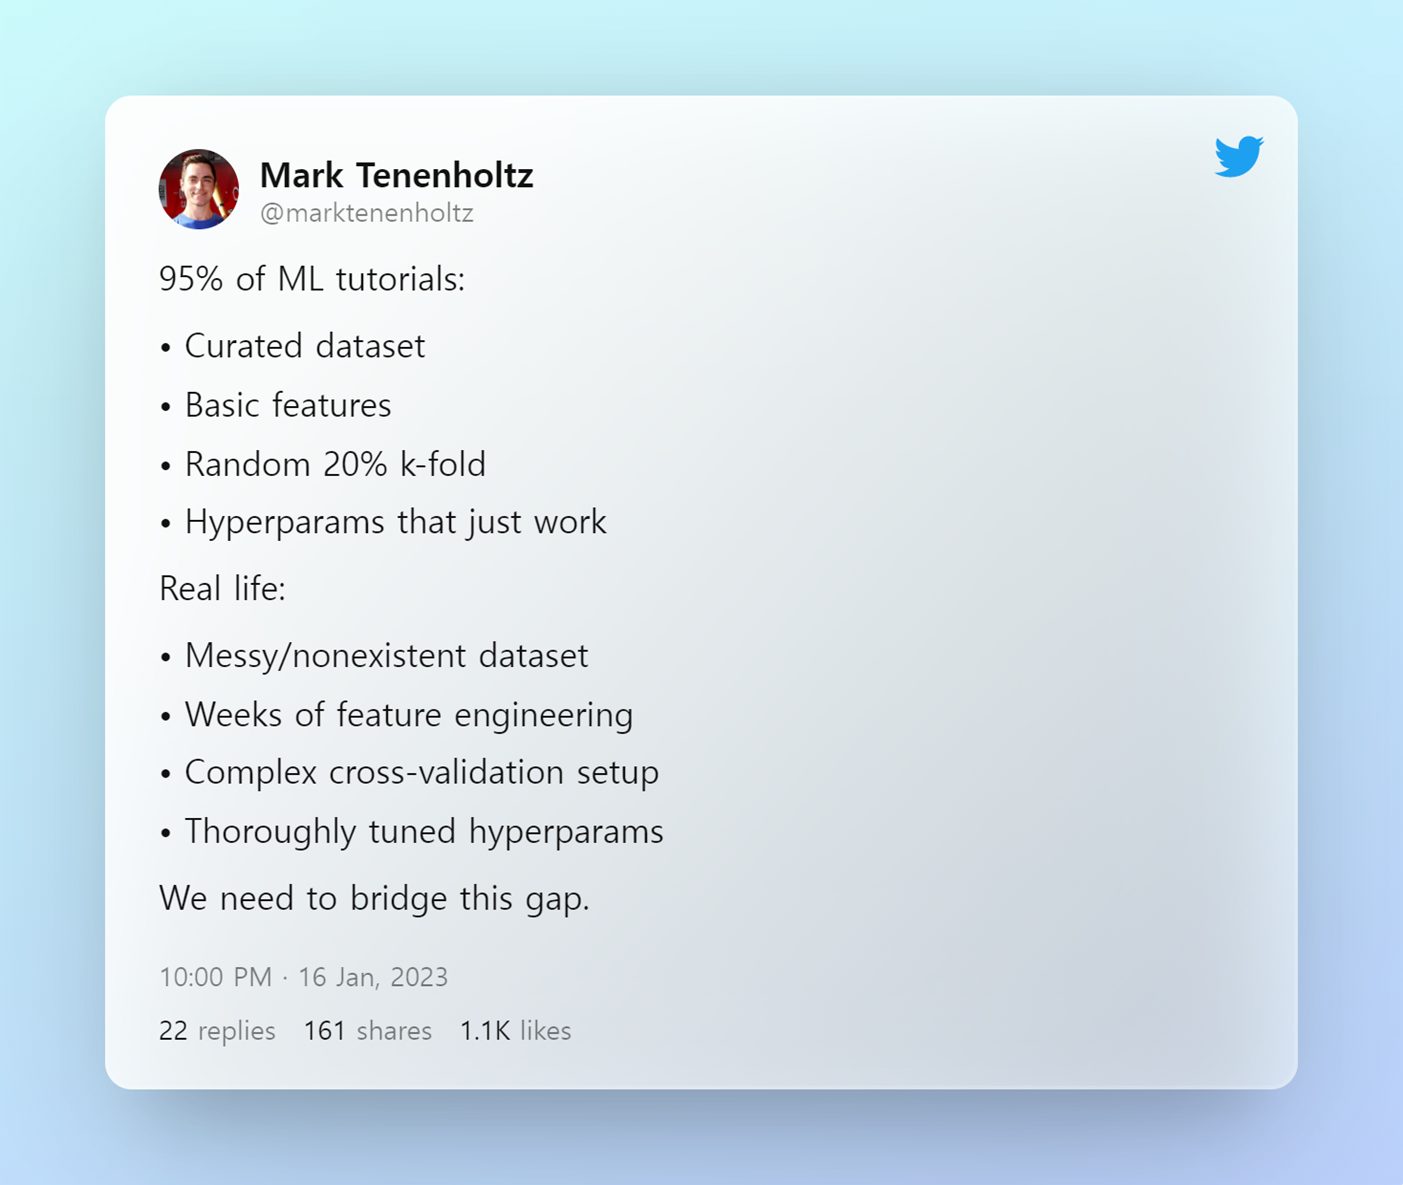Screen dimensions: 1403x1185
Task: Click the Twitter bird logo
Action: pyautogui.click(x=1239, y=156)
